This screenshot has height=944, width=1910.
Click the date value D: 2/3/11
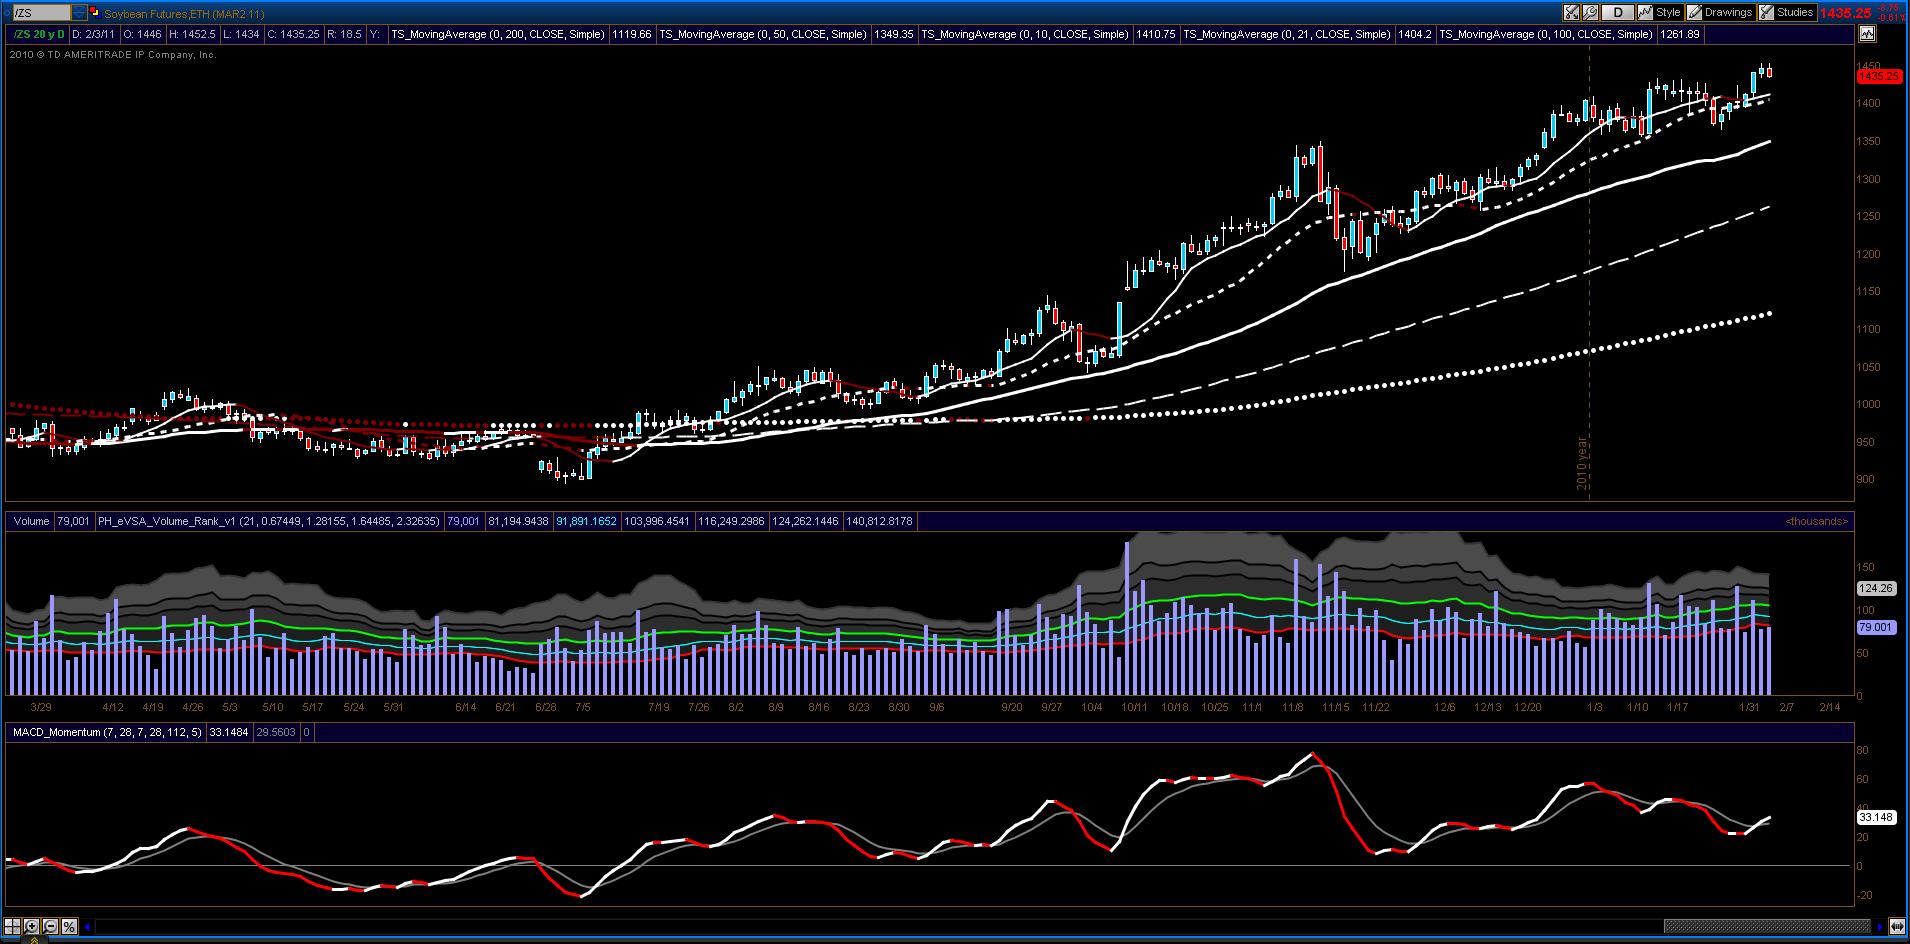click(x=93, y=34)
